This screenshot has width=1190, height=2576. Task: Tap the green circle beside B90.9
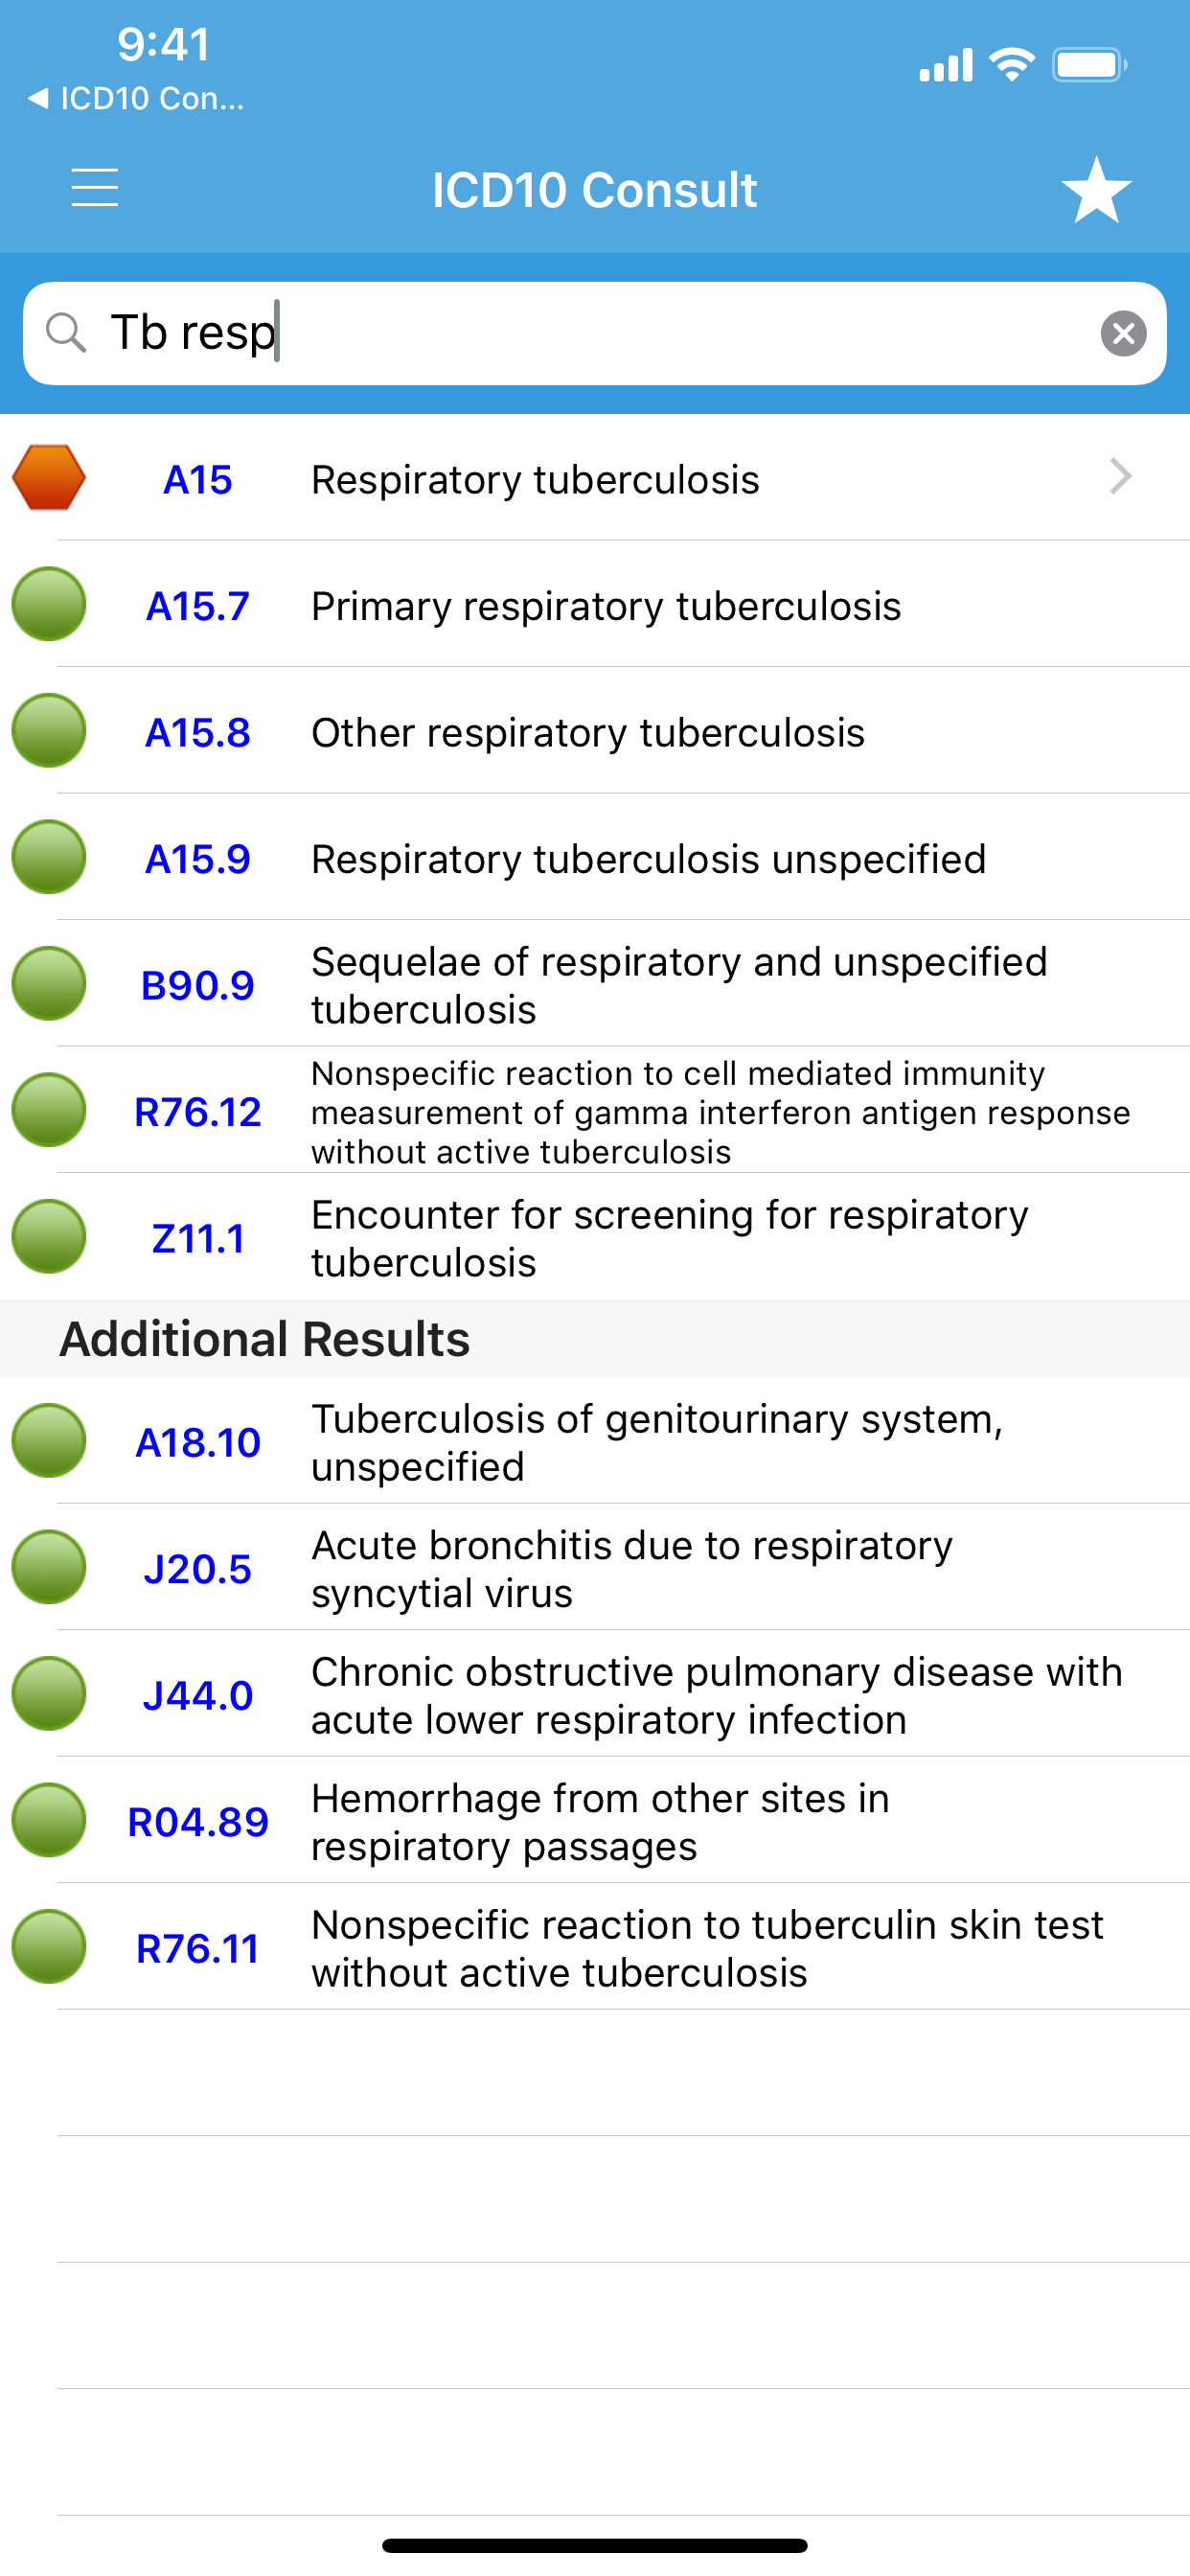[48, 984]
